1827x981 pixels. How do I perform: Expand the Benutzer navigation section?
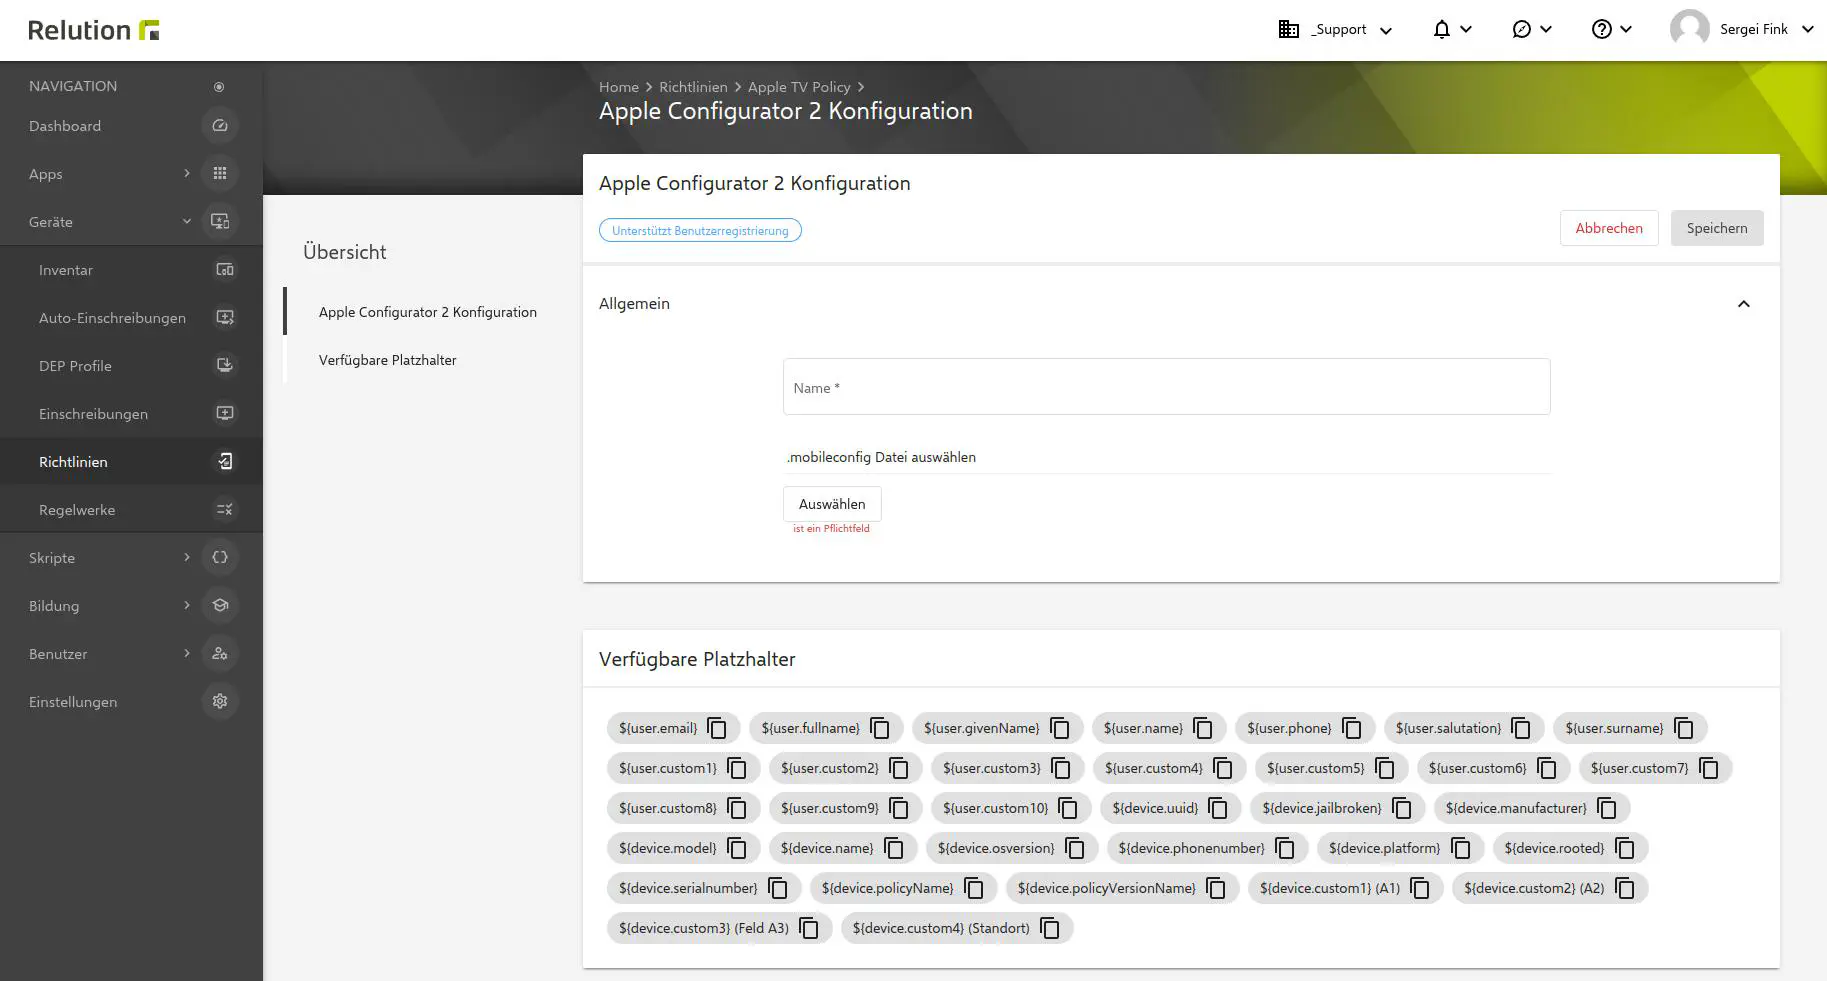(187, 654)
